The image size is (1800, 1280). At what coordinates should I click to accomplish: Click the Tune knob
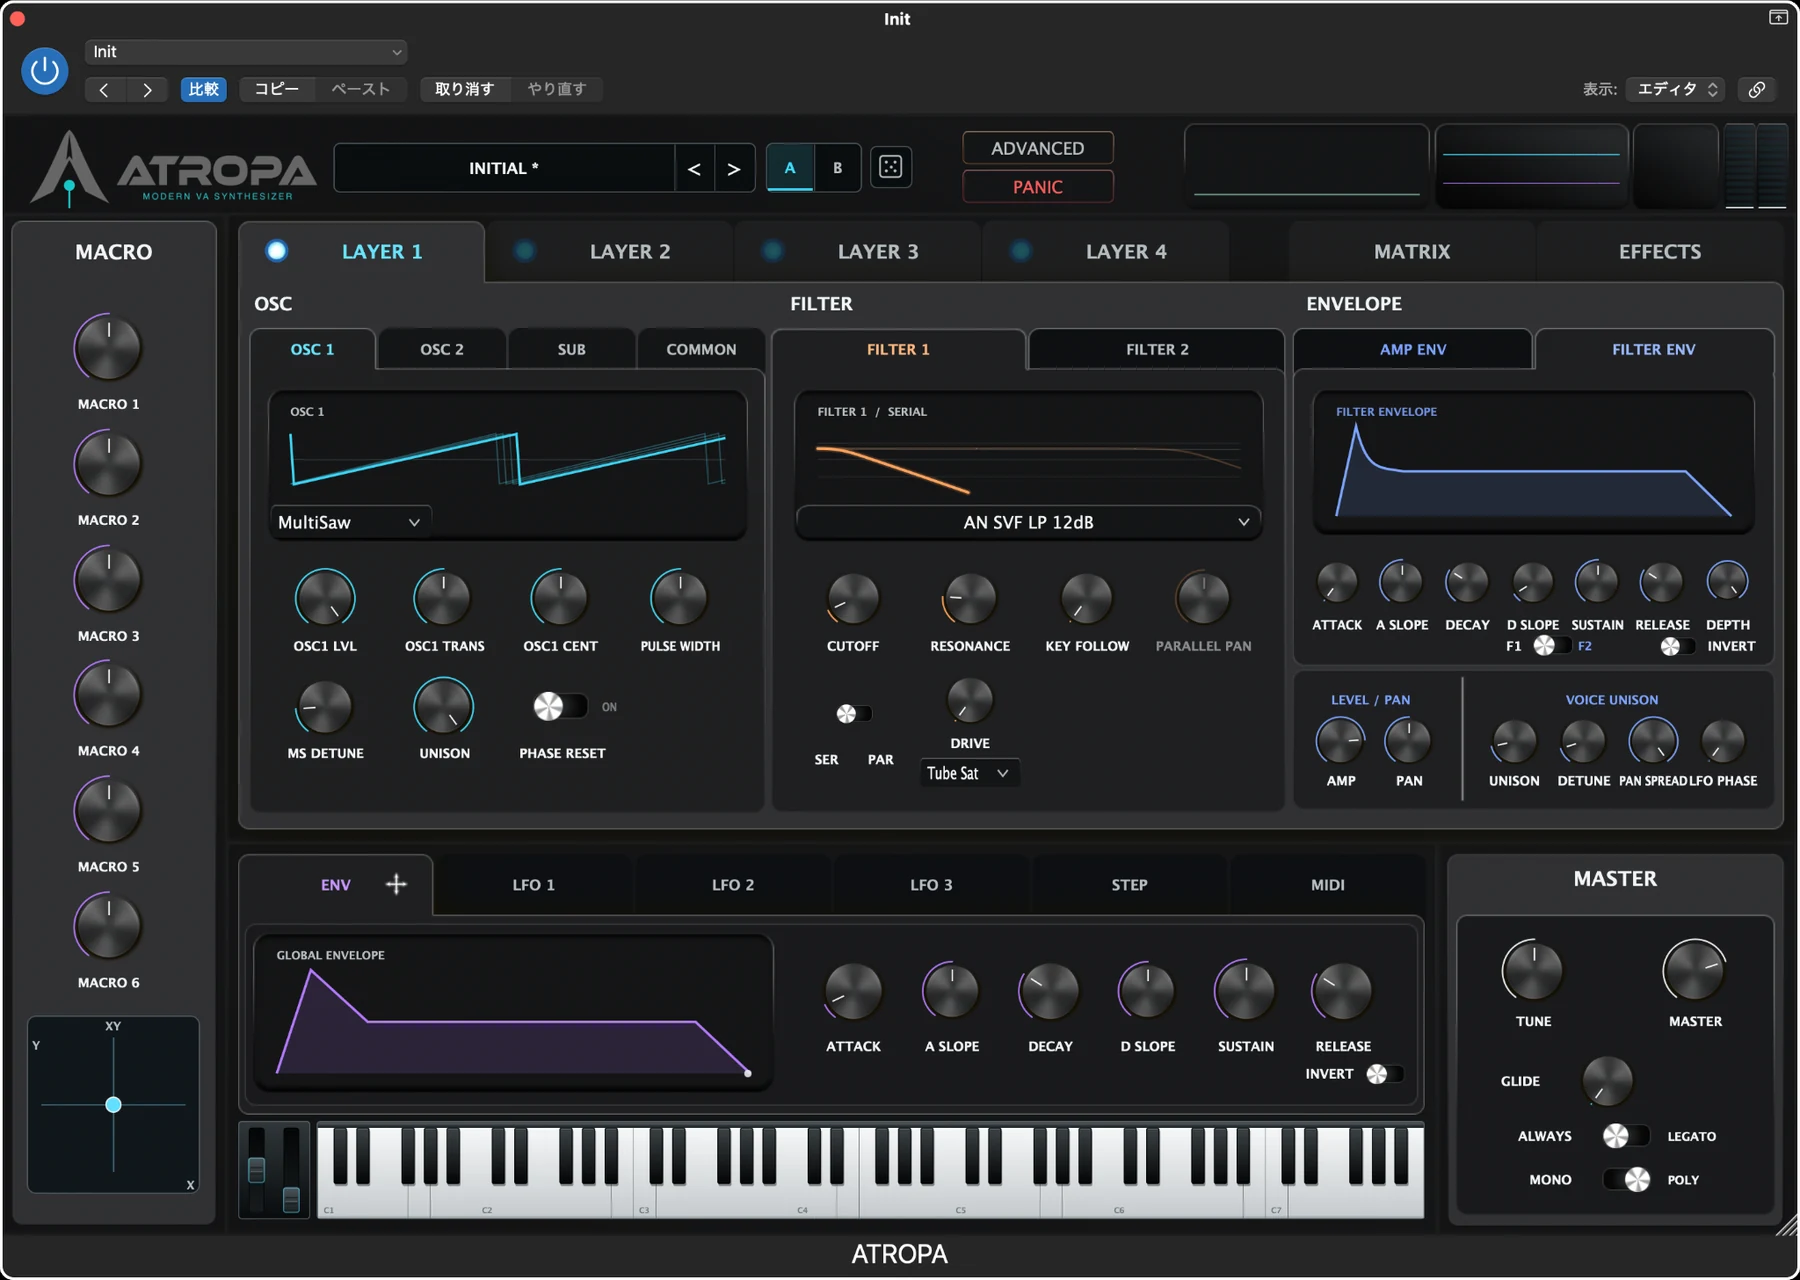(1532, 970)
